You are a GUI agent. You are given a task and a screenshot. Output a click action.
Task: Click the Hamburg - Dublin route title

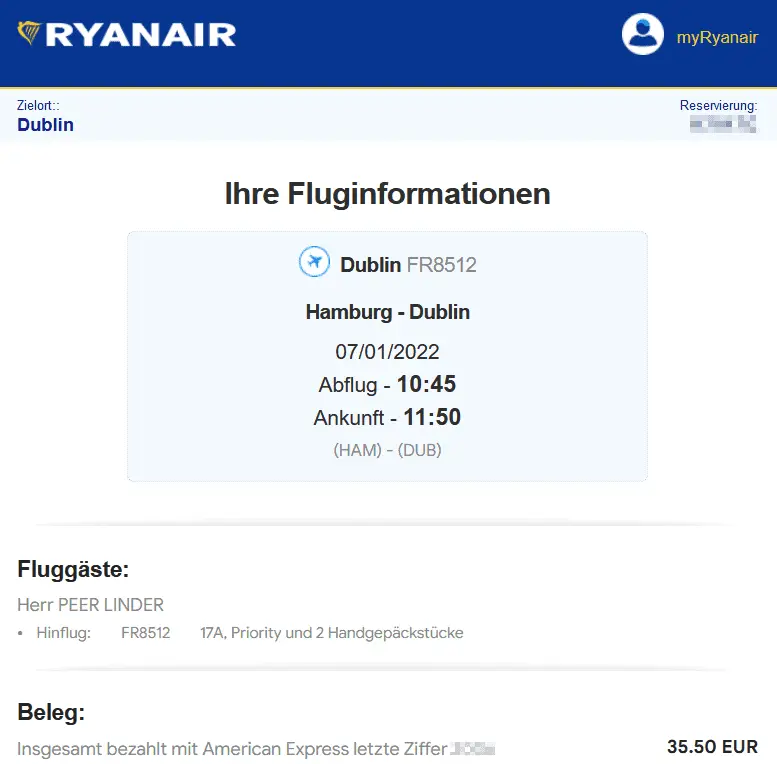coord(387,312)
